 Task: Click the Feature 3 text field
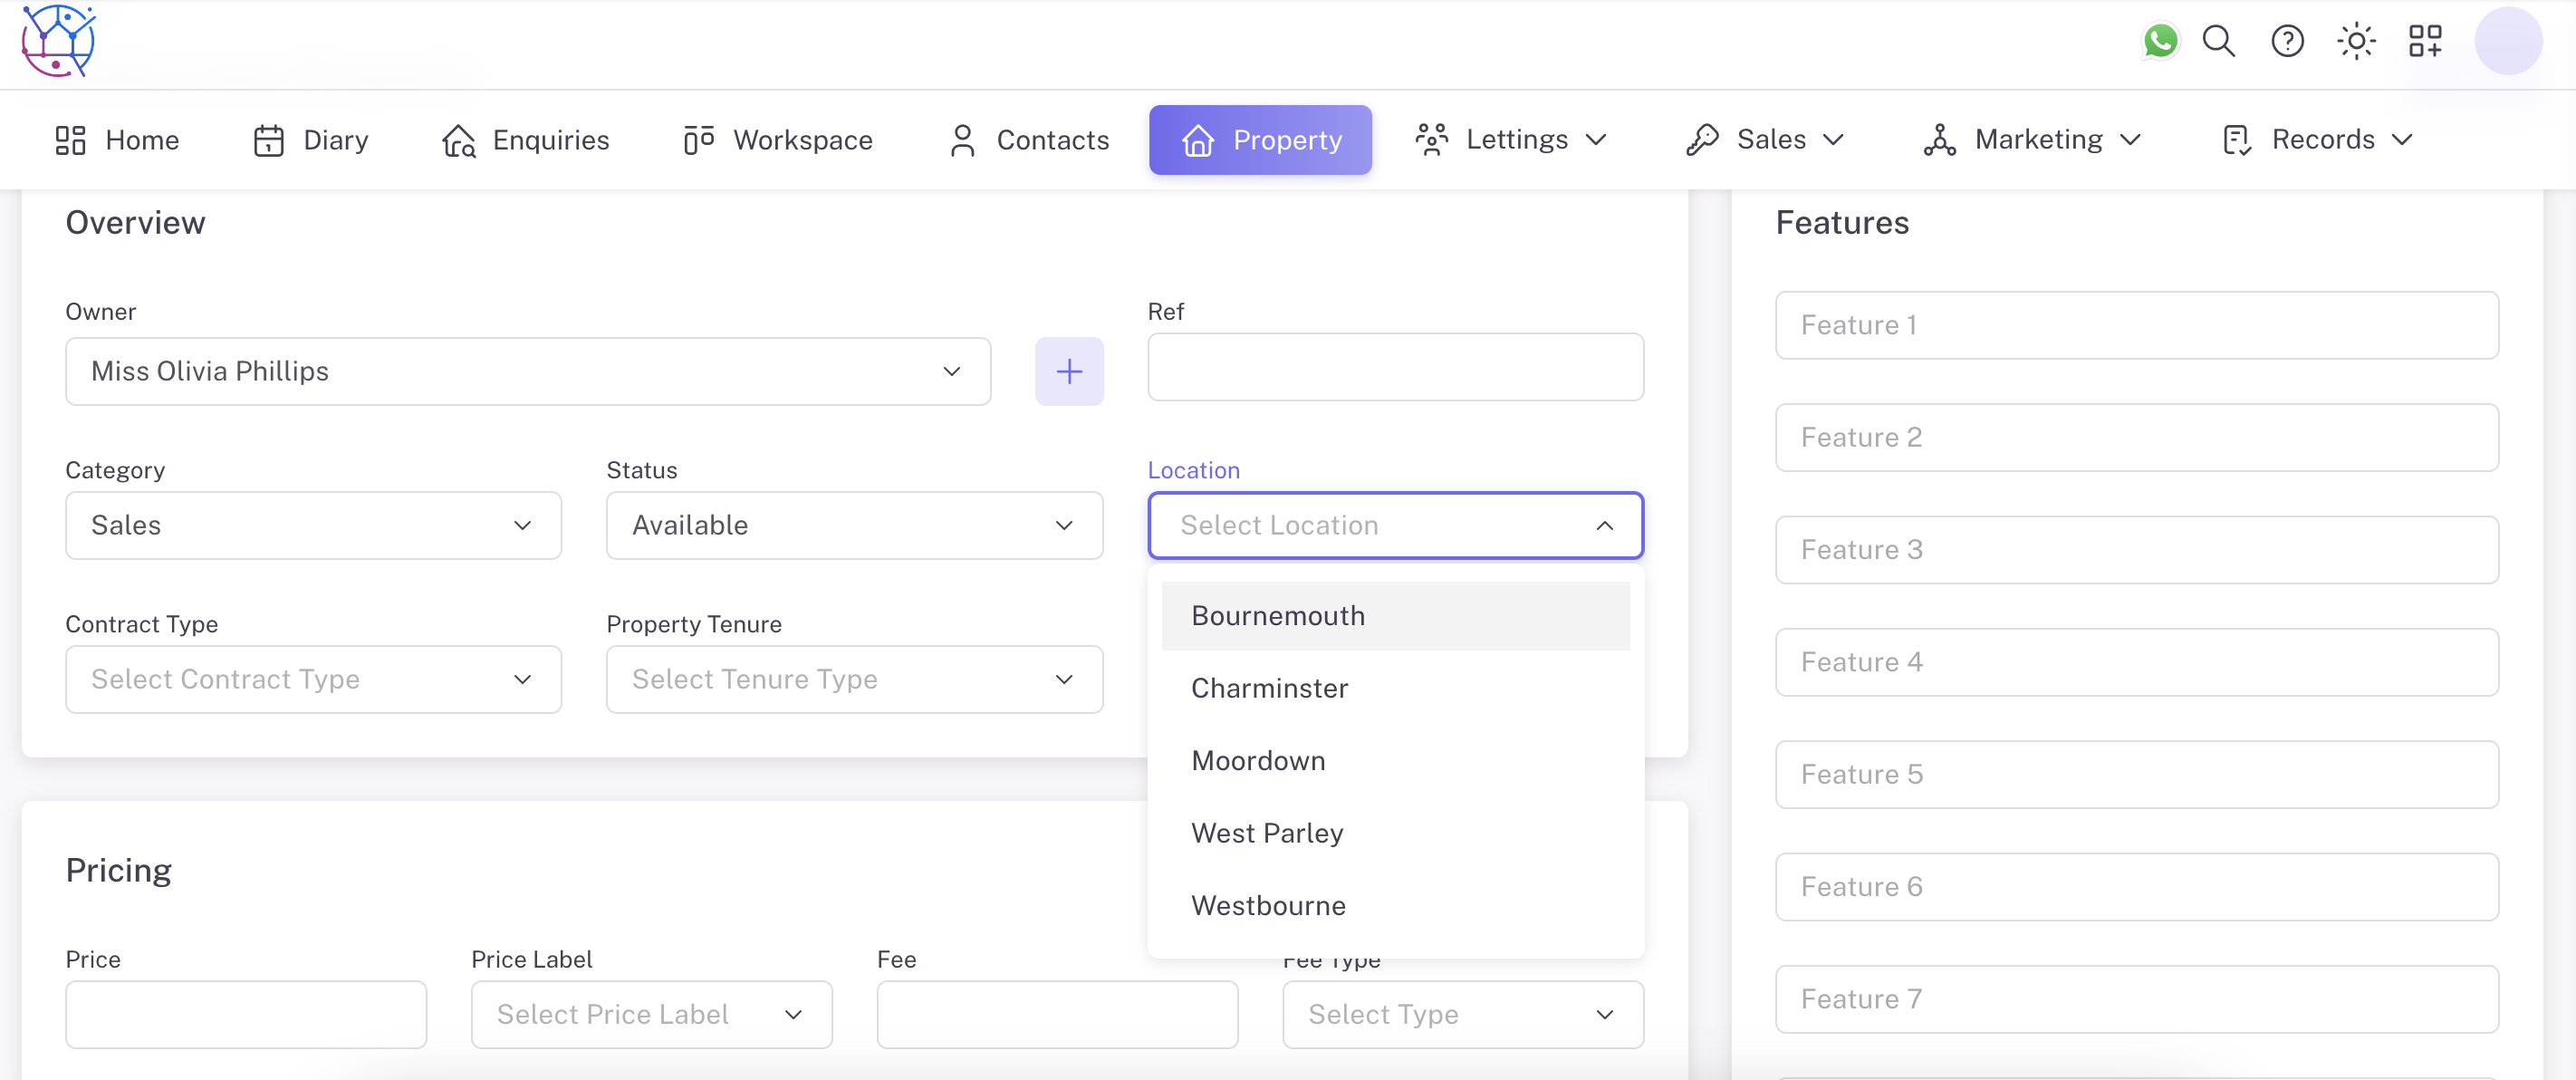2136,549
